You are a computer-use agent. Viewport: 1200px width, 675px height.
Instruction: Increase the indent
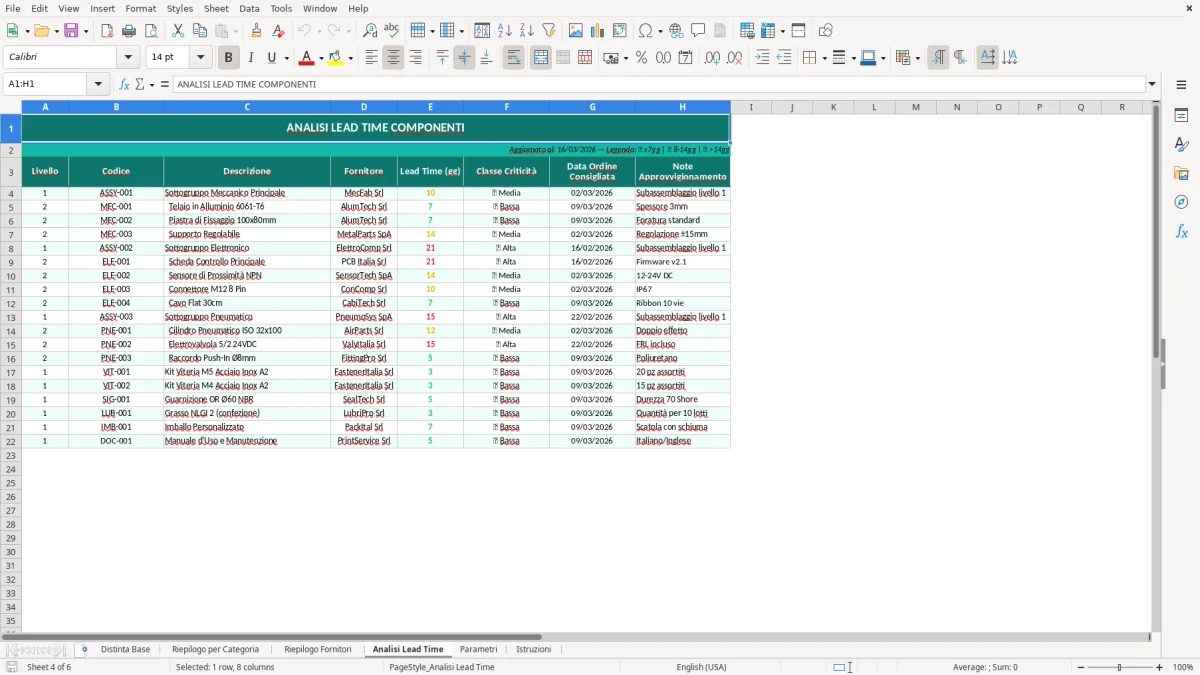(762, 58)
